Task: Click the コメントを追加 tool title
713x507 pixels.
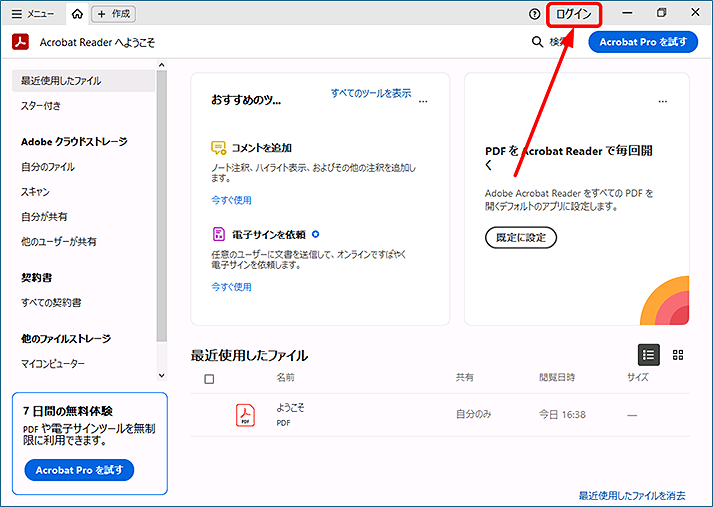Action: (x=262, y=148)
